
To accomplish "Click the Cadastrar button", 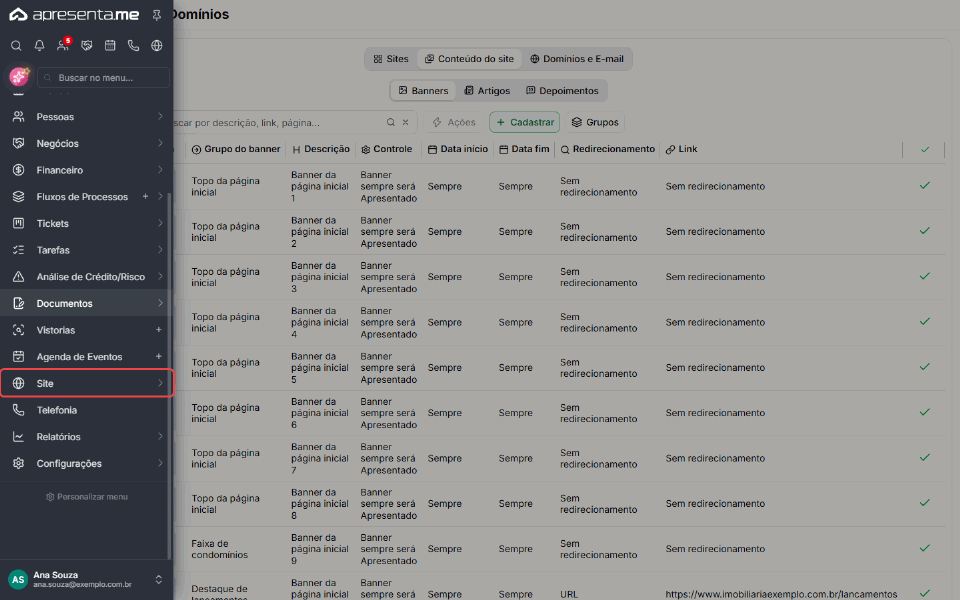I will point(525,122).
